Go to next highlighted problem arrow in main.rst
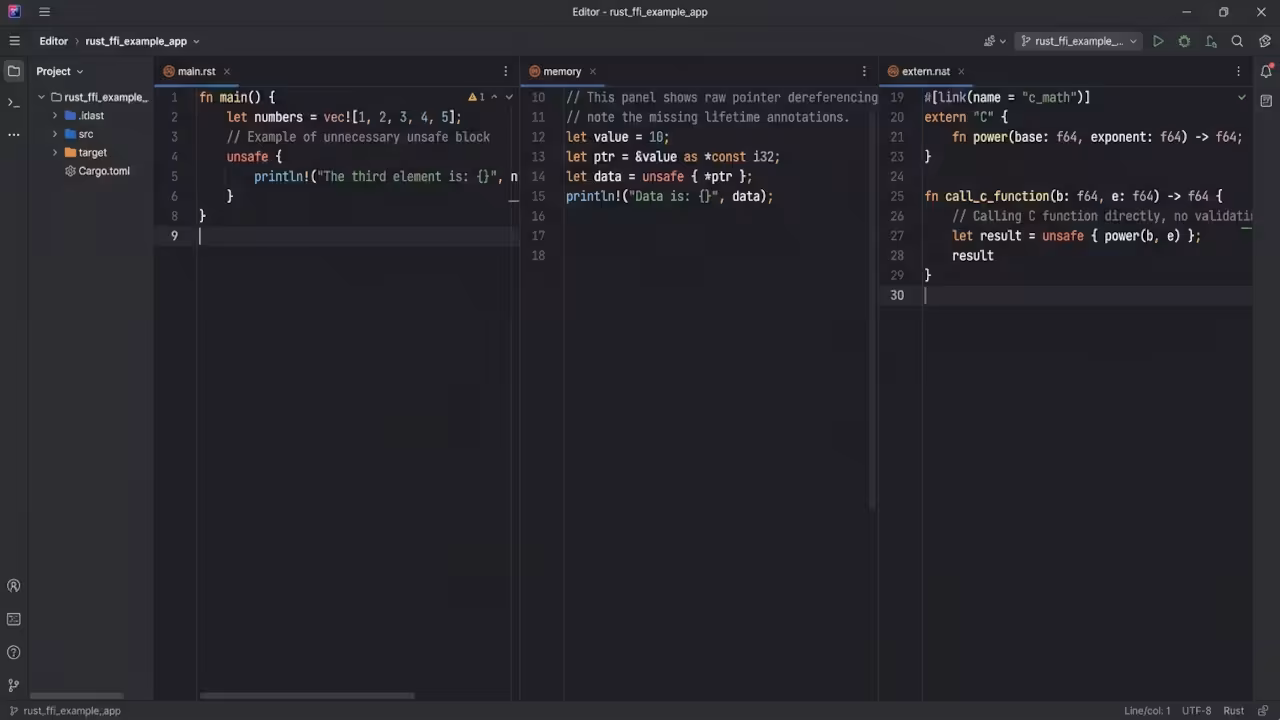Screen dimensions: 1280x720 click(509, 97)
